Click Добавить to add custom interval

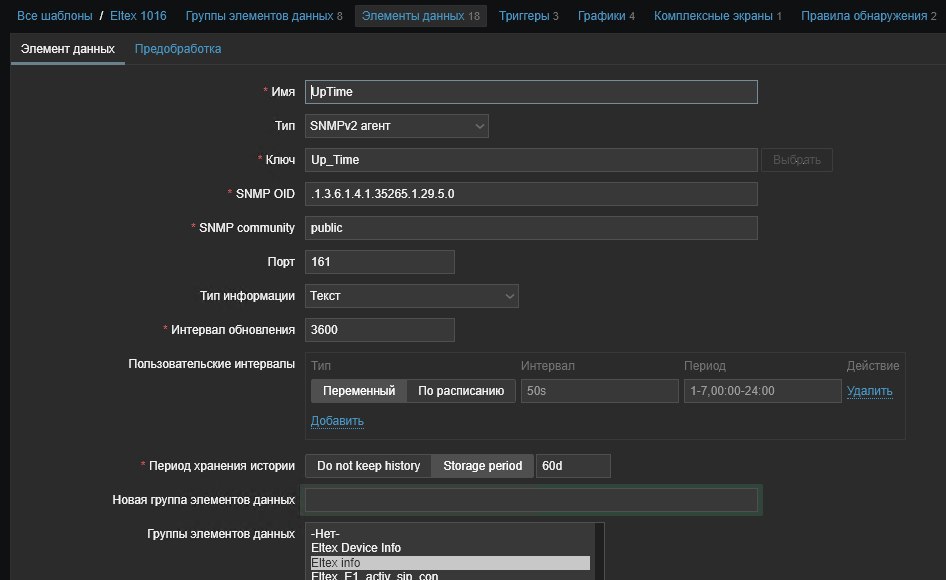tap(337, 421)
